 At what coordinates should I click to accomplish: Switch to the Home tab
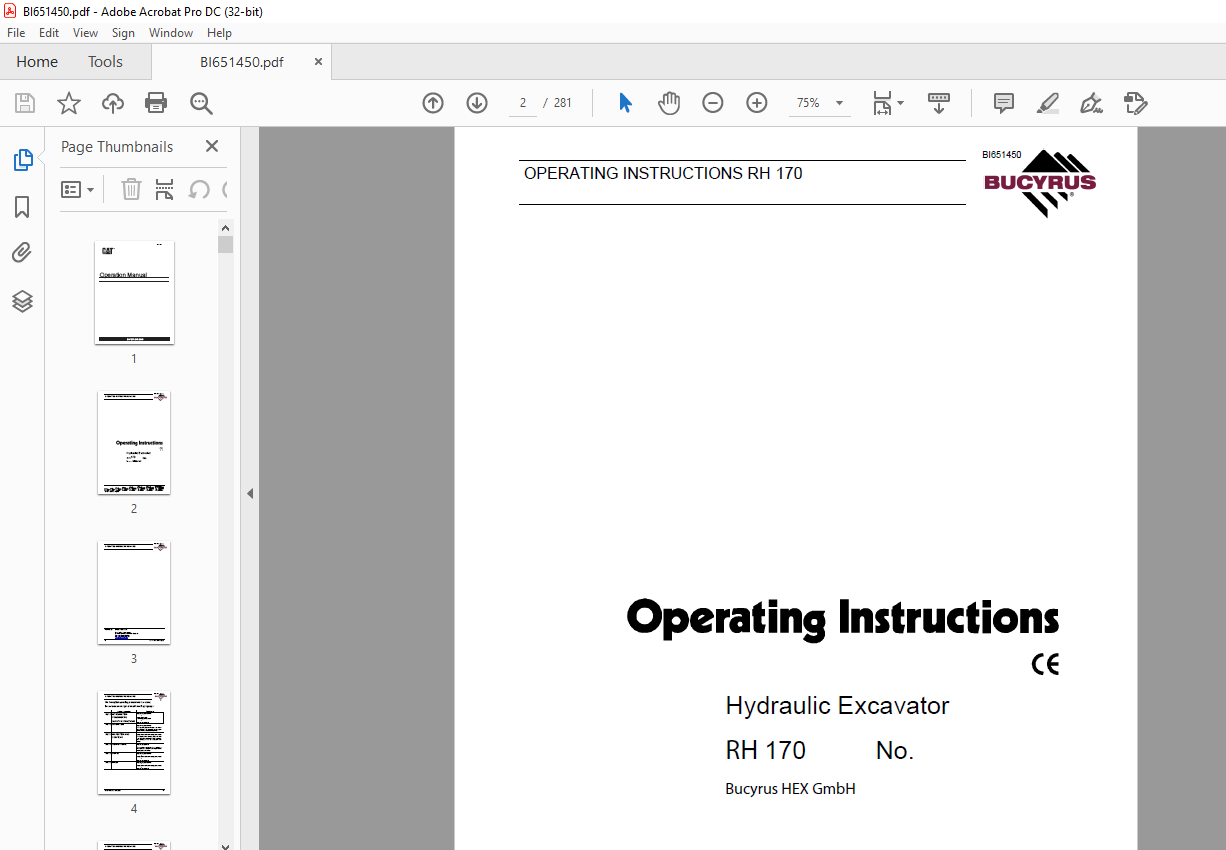pyautogui.click(x=37, y=62)
